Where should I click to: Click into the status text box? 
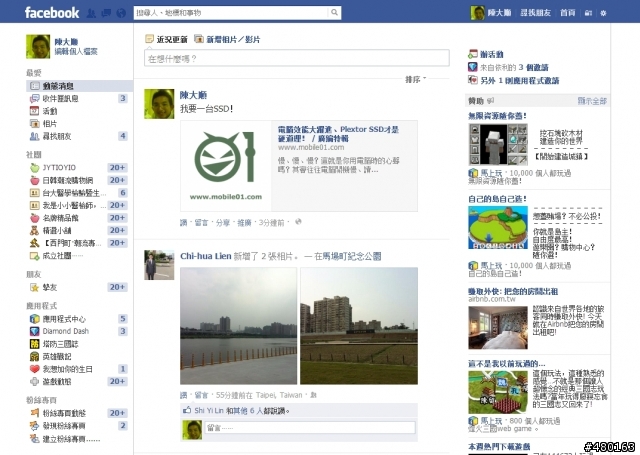[x=297, y=58]
